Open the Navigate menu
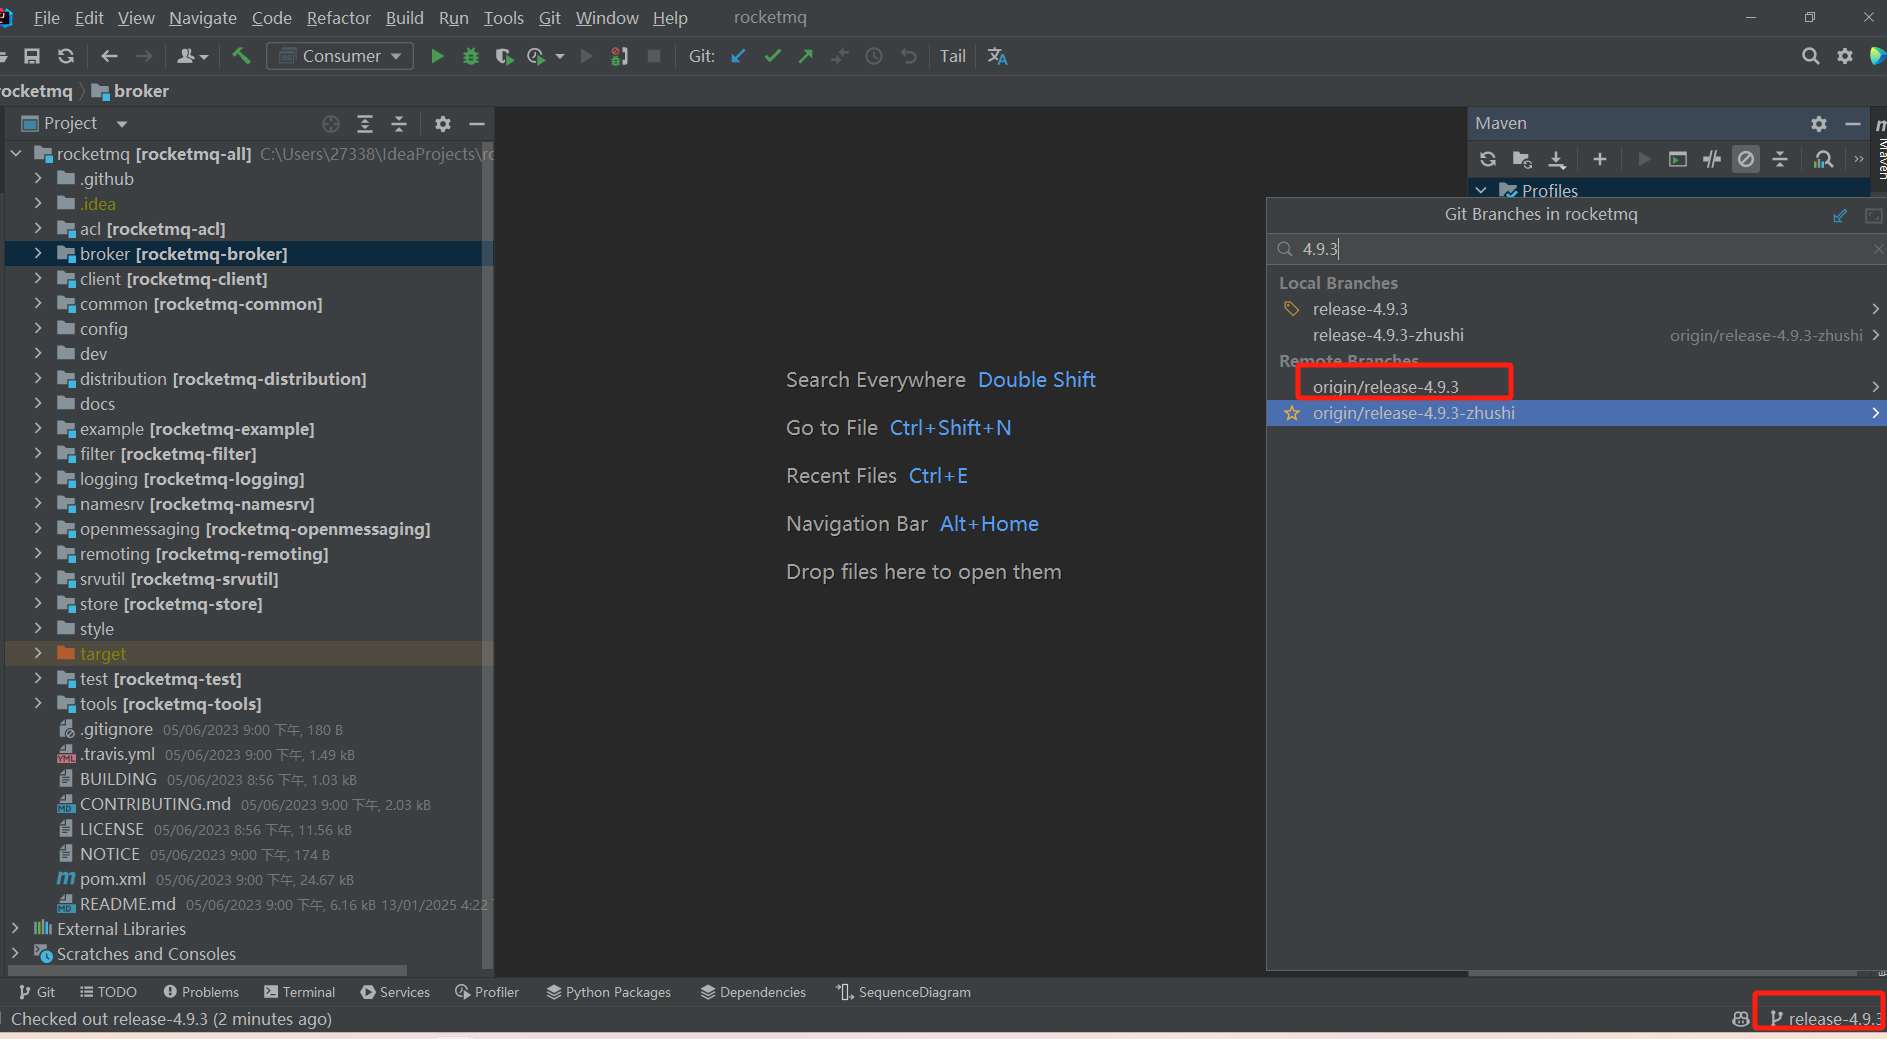Viewport: 1887px width, 1039px height. pos(203,18)
